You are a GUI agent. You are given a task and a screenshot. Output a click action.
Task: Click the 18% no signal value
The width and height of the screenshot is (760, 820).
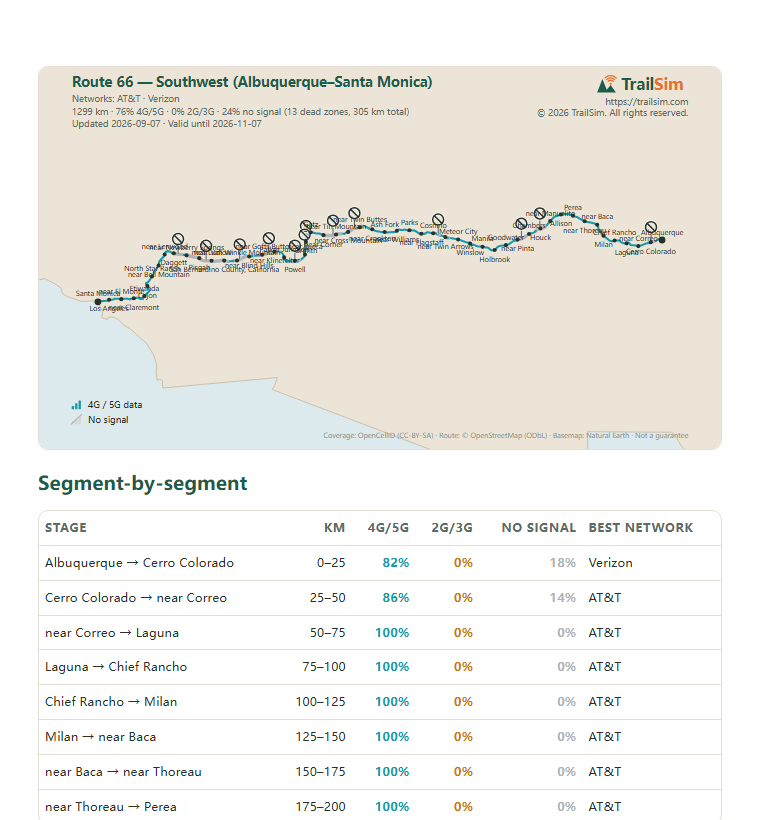coord(563,563)
